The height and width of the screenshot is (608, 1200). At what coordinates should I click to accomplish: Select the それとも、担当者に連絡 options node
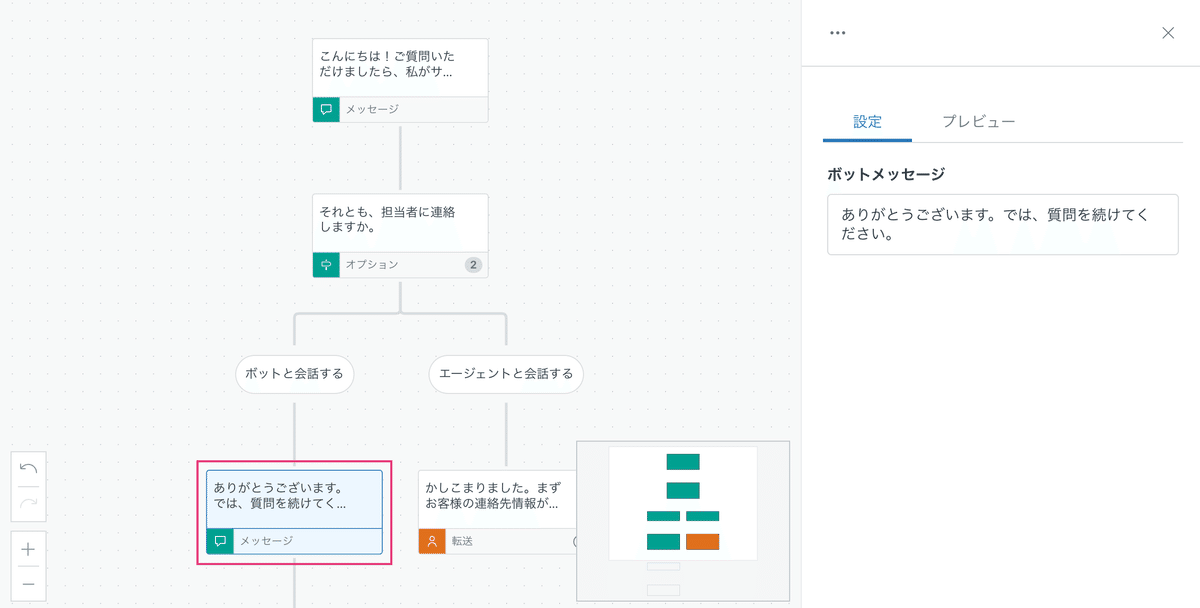(400, 236)
